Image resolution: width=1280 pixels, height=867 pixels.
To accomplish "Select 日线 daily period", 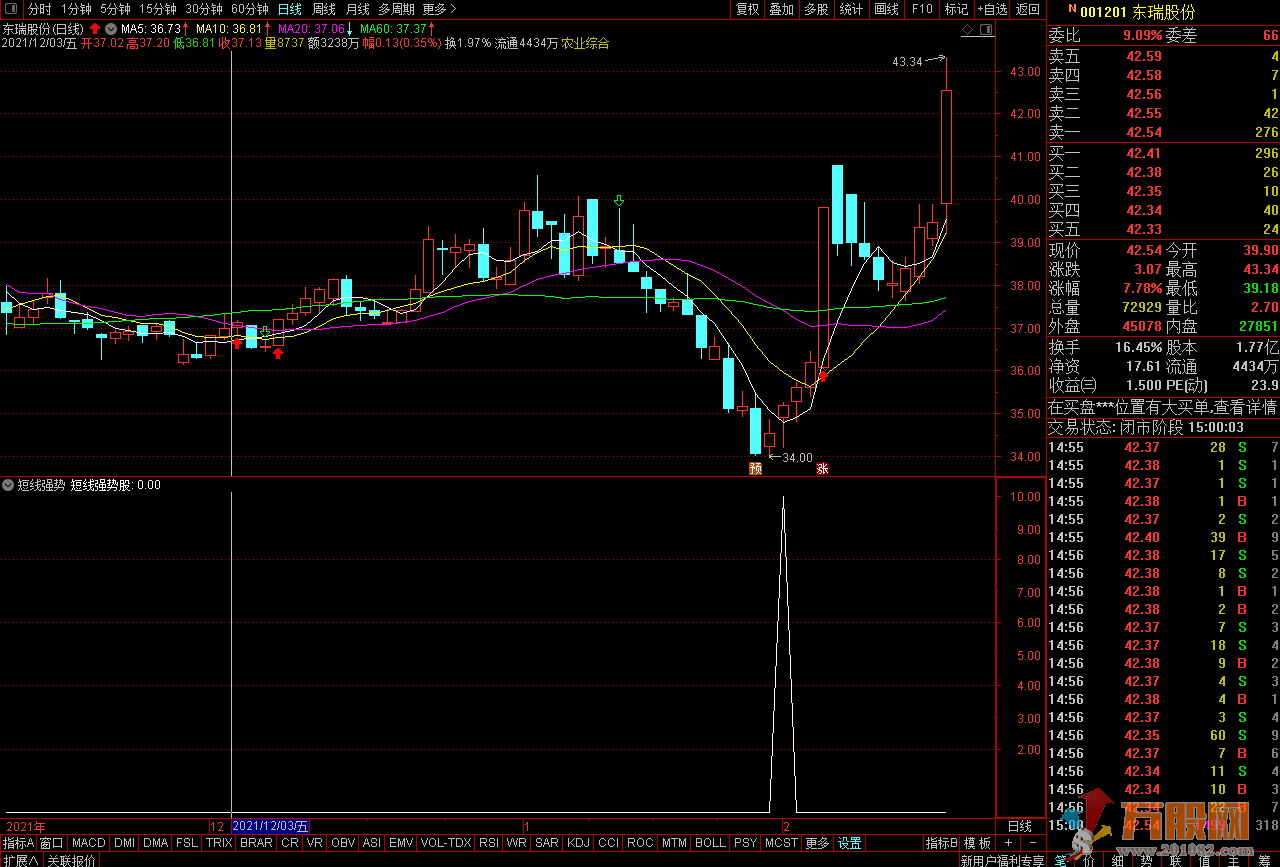I will coord(290,9).
